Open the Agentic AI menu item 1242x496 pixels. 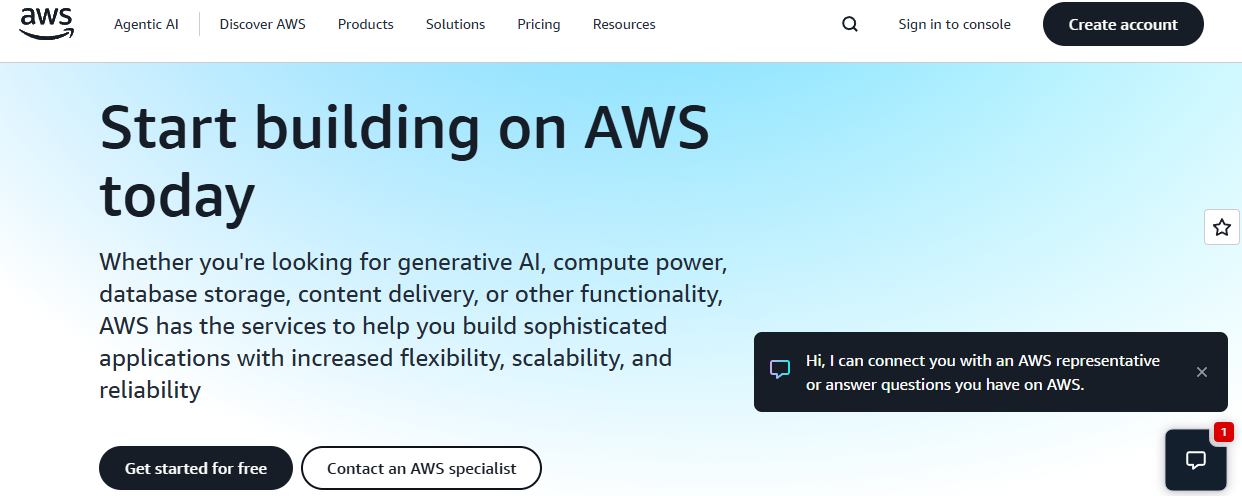tap(146, 24)
